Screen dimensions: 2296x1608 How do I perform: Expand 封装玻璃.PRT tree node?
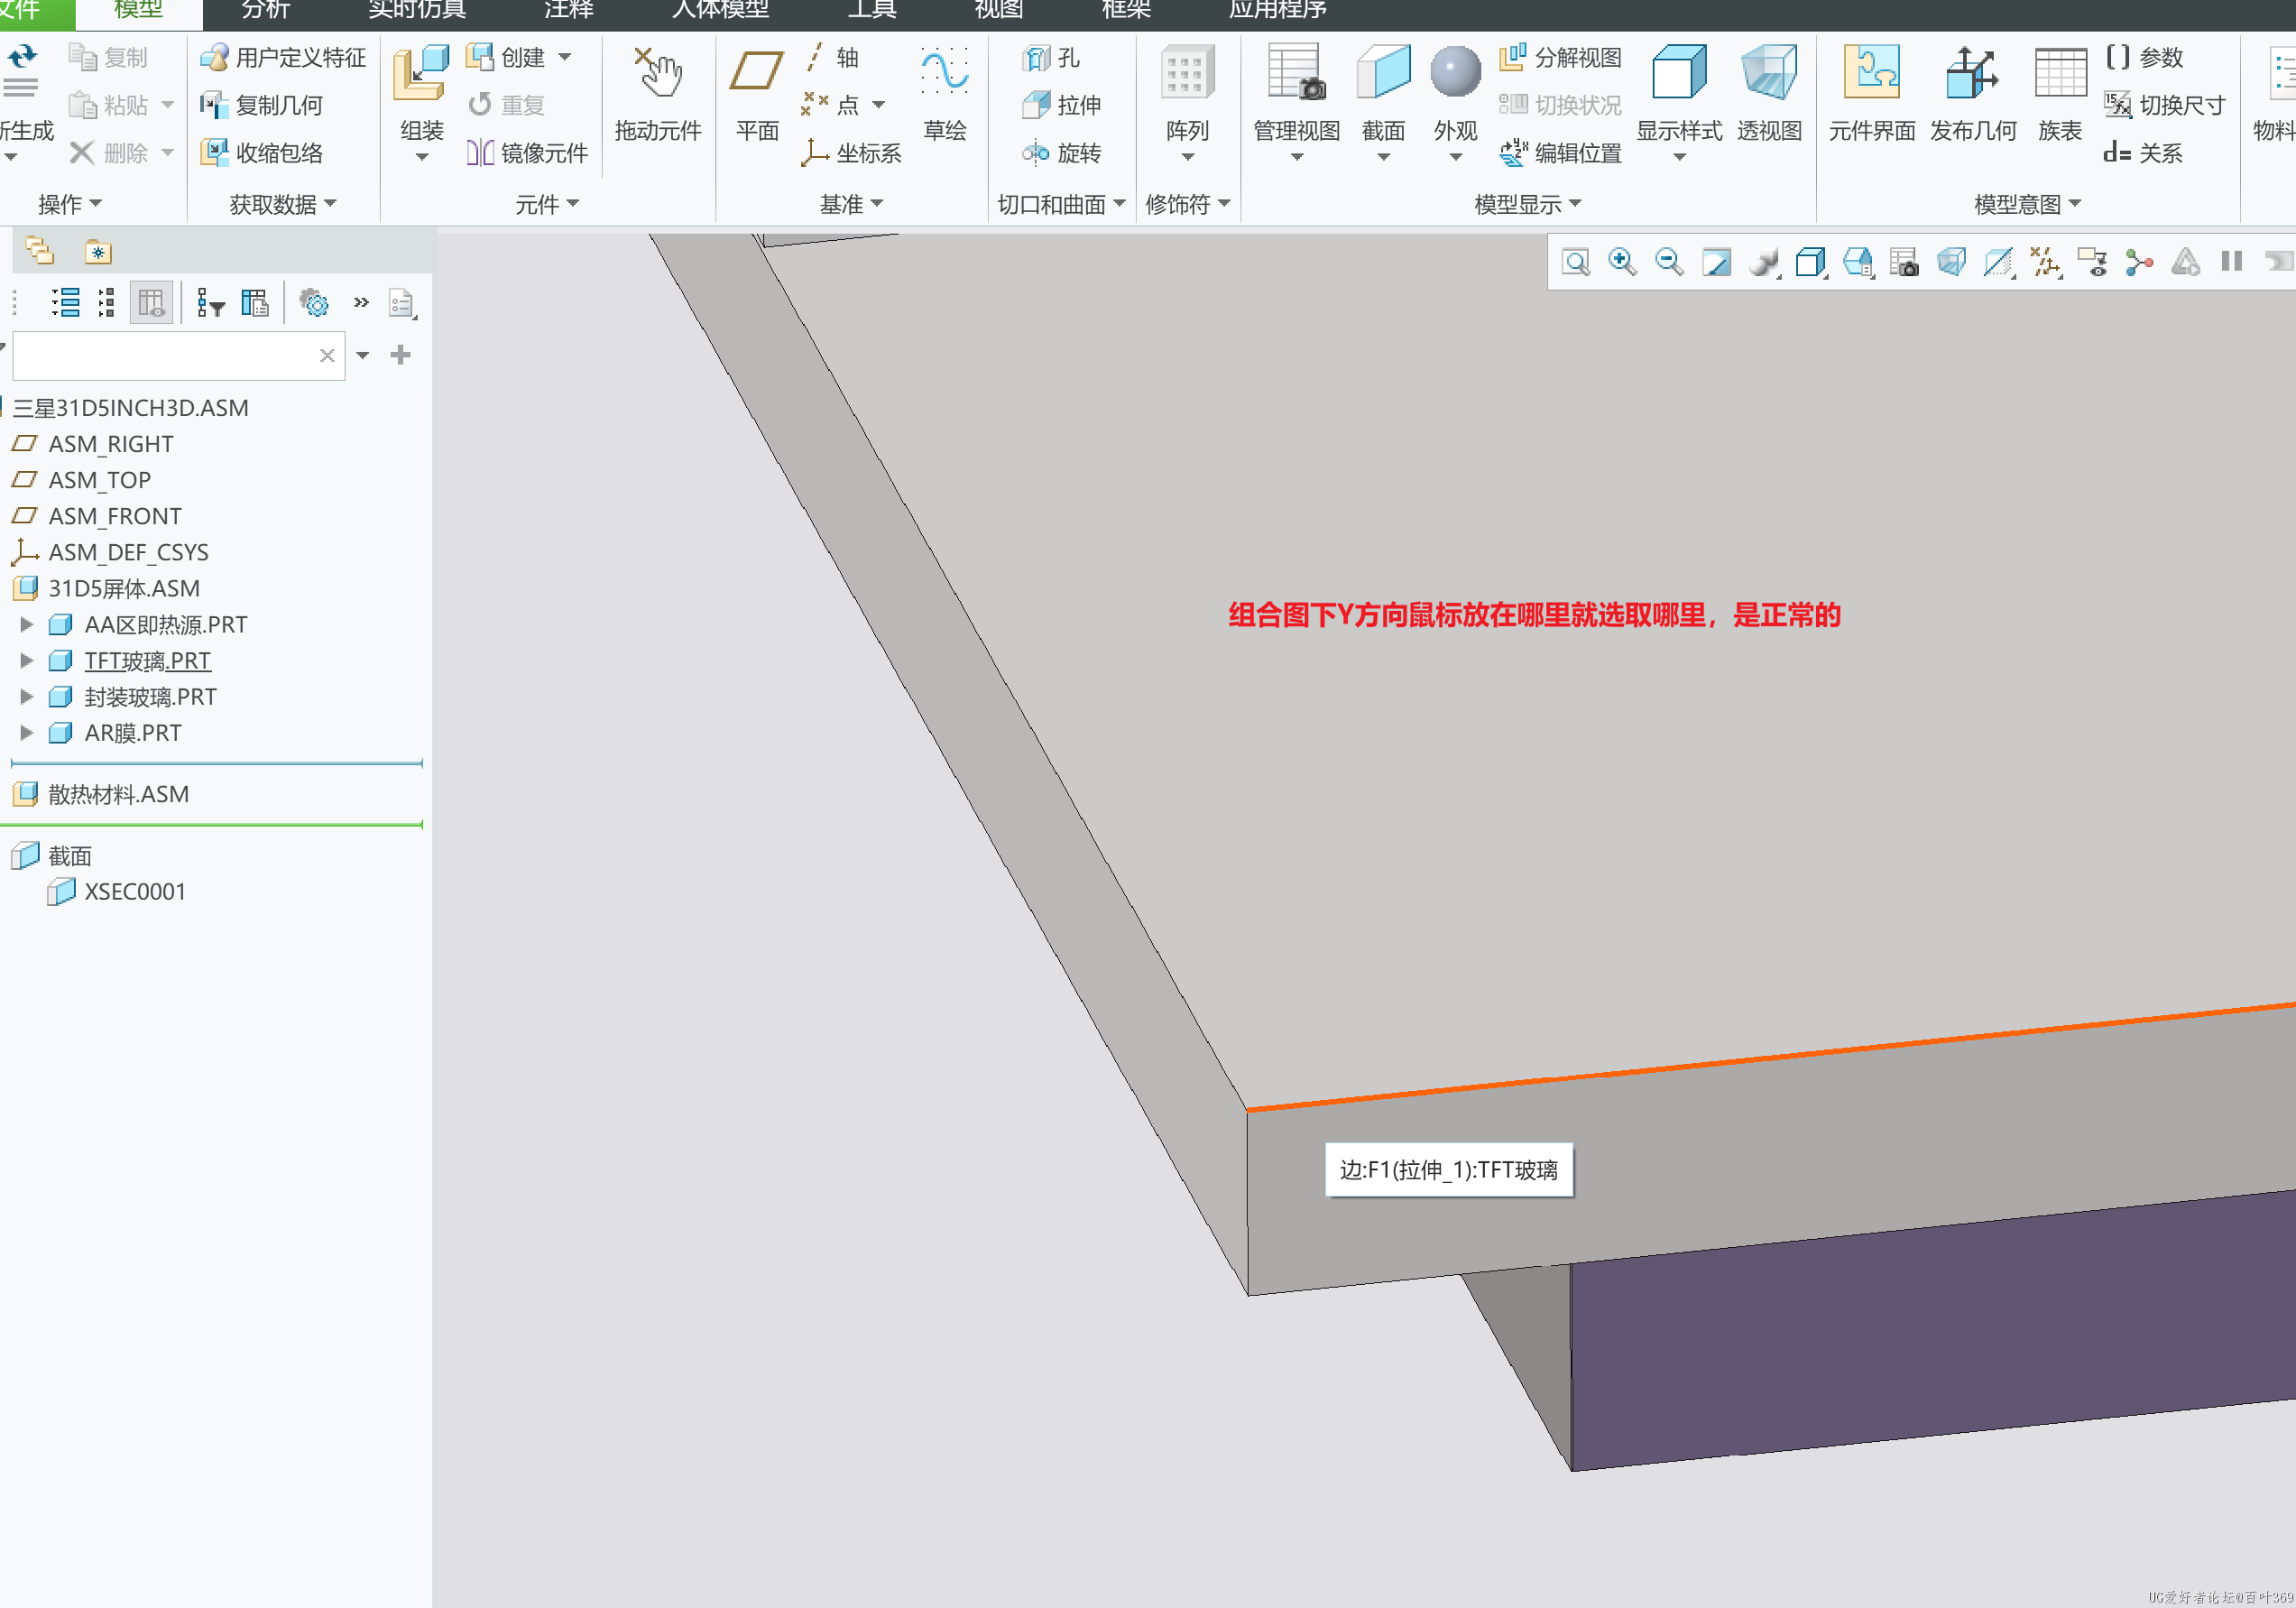[27, 697]
